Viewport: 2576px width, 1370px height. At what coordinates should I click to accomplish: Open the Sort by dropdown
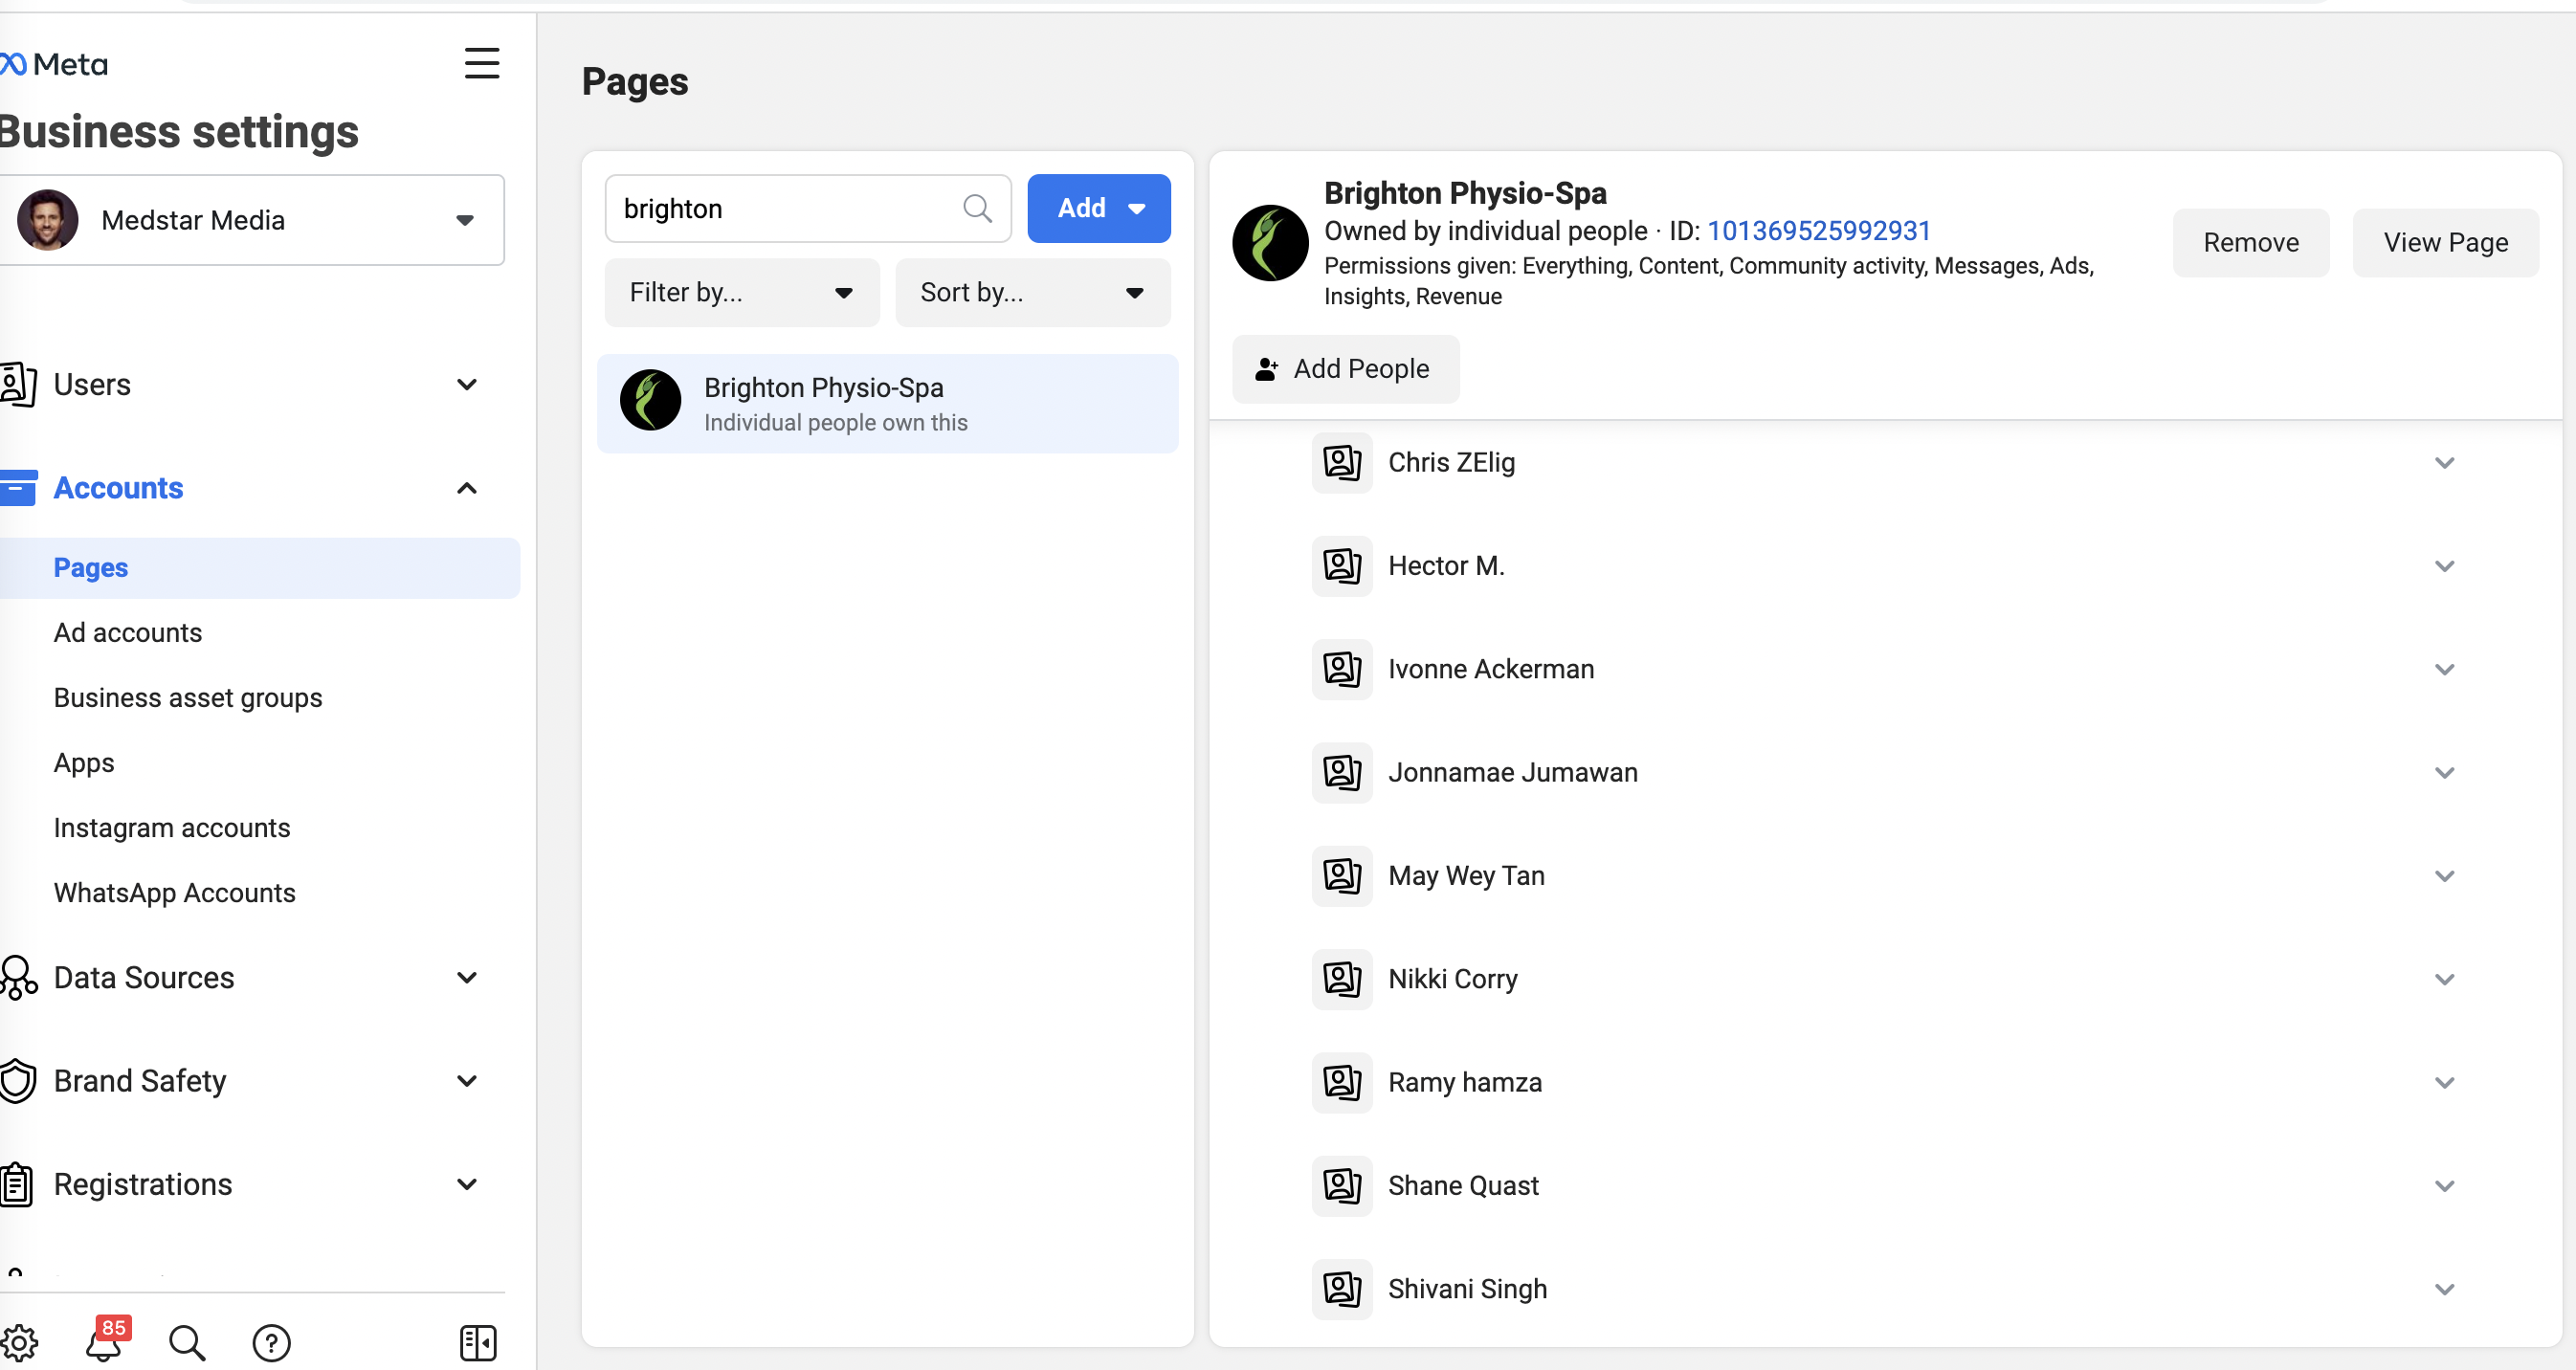[1032, 292]
